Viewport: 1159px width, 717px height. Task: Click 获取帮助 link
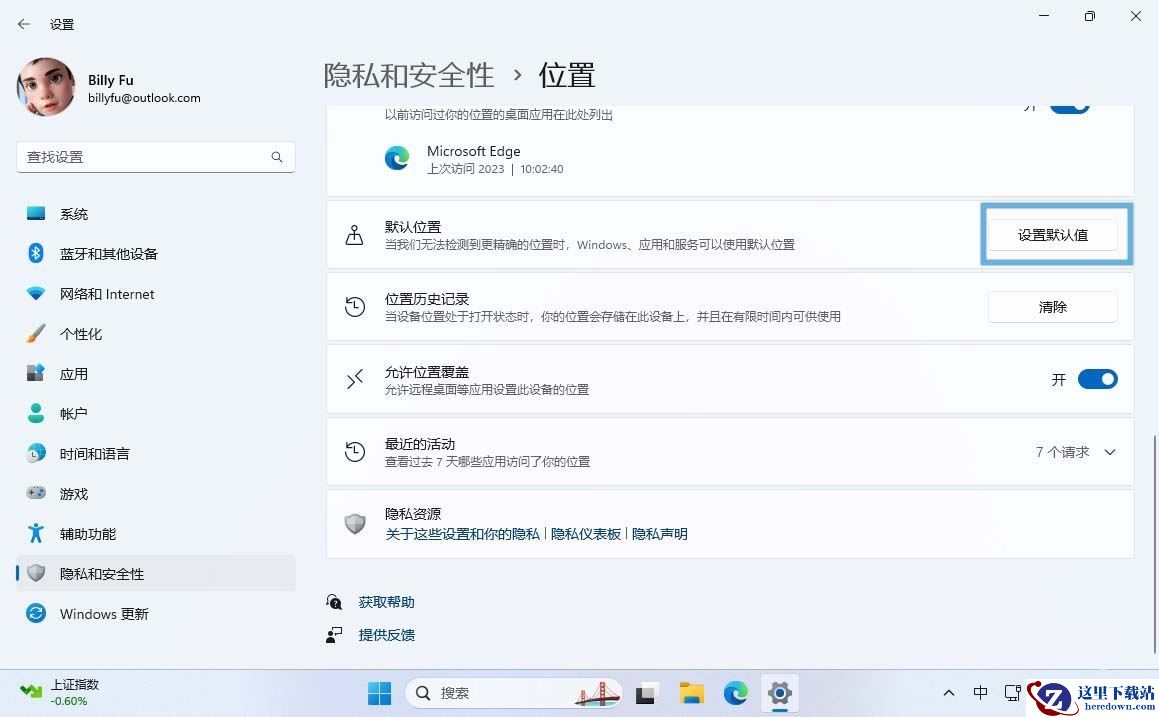pos(386,602)
